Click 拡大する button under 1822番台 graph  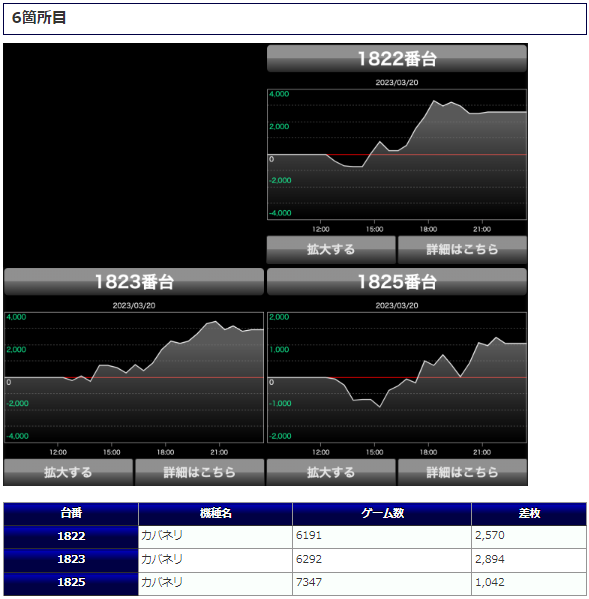(331, 249)
